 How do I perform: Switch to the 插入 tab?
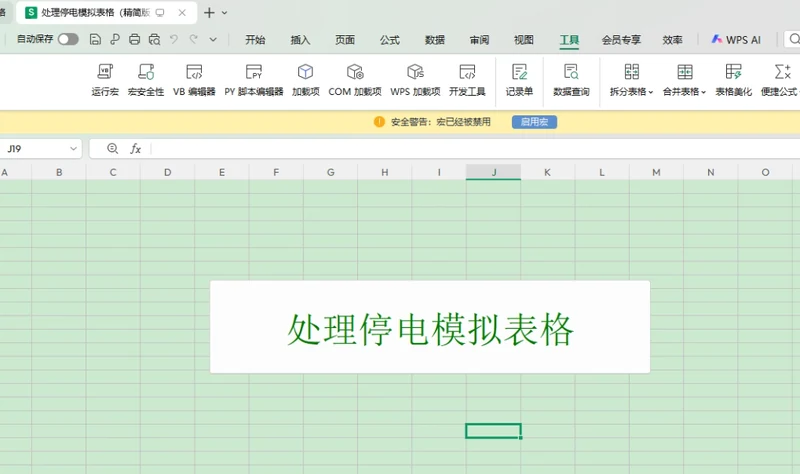click(x=300, y=40)
